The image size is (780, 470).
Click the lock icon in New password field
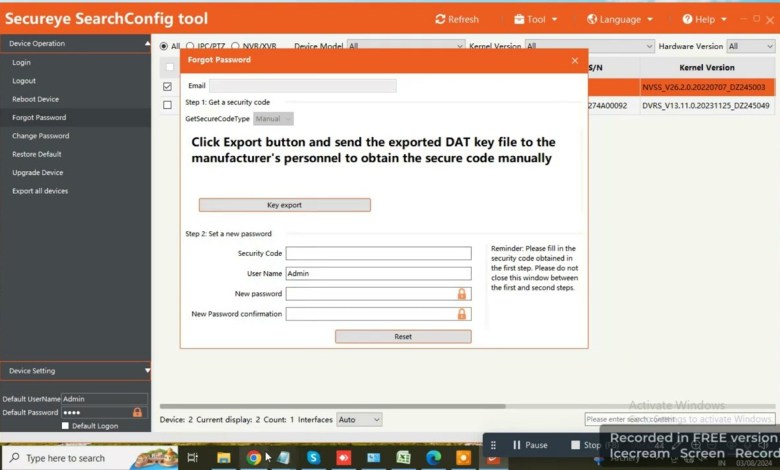pyautogui.click(x=462, y=294)
